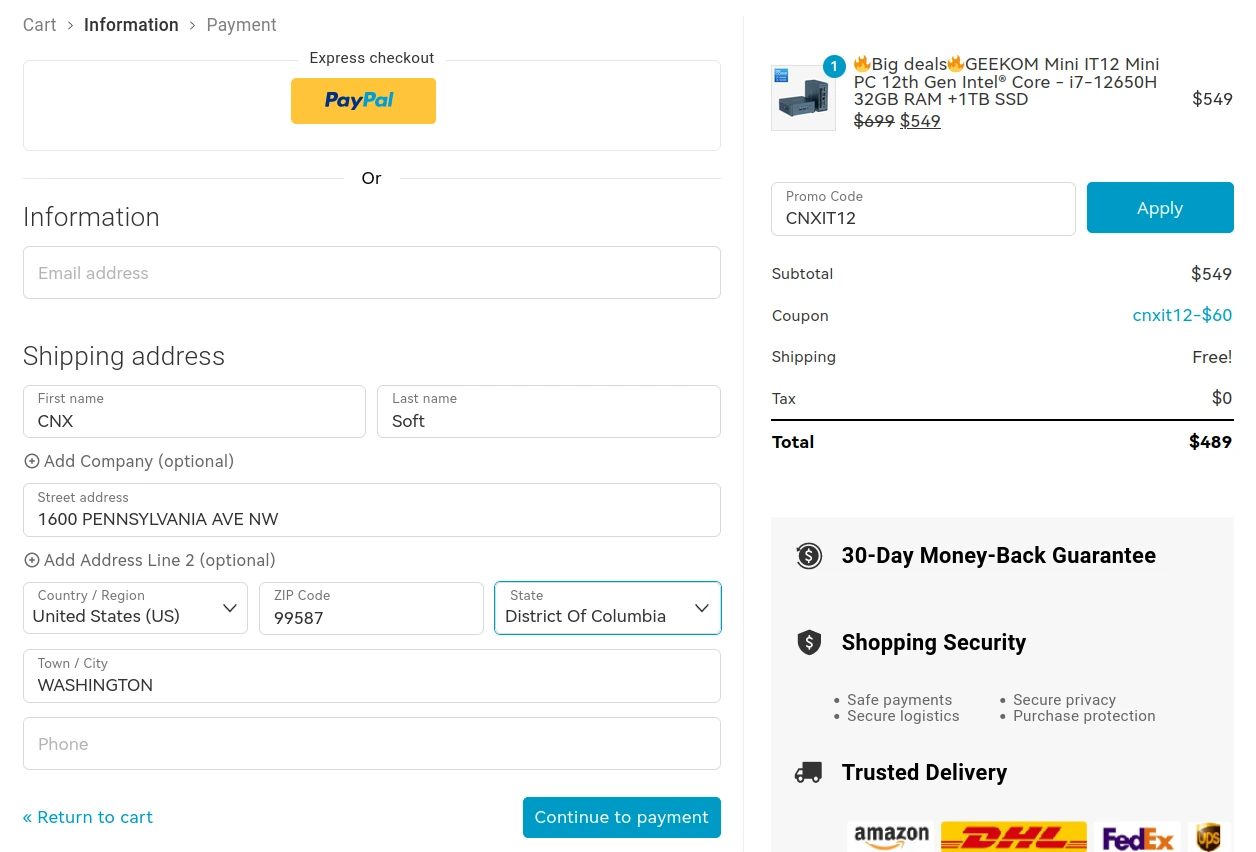Focus the Email address field
Image resolution: width=1256 pixels, height=852 pixels.
[372, 273]
